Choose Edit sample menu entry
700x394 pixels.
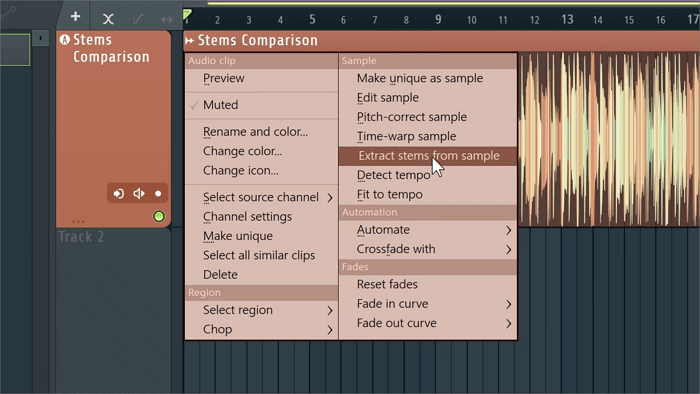[428, 97]
